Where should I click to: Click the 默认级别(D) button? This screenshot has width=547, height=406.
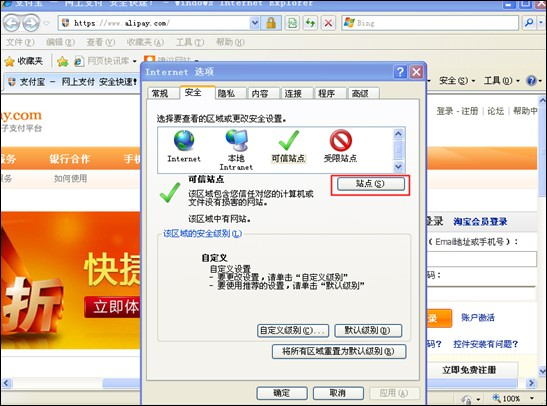pos(368,331)
